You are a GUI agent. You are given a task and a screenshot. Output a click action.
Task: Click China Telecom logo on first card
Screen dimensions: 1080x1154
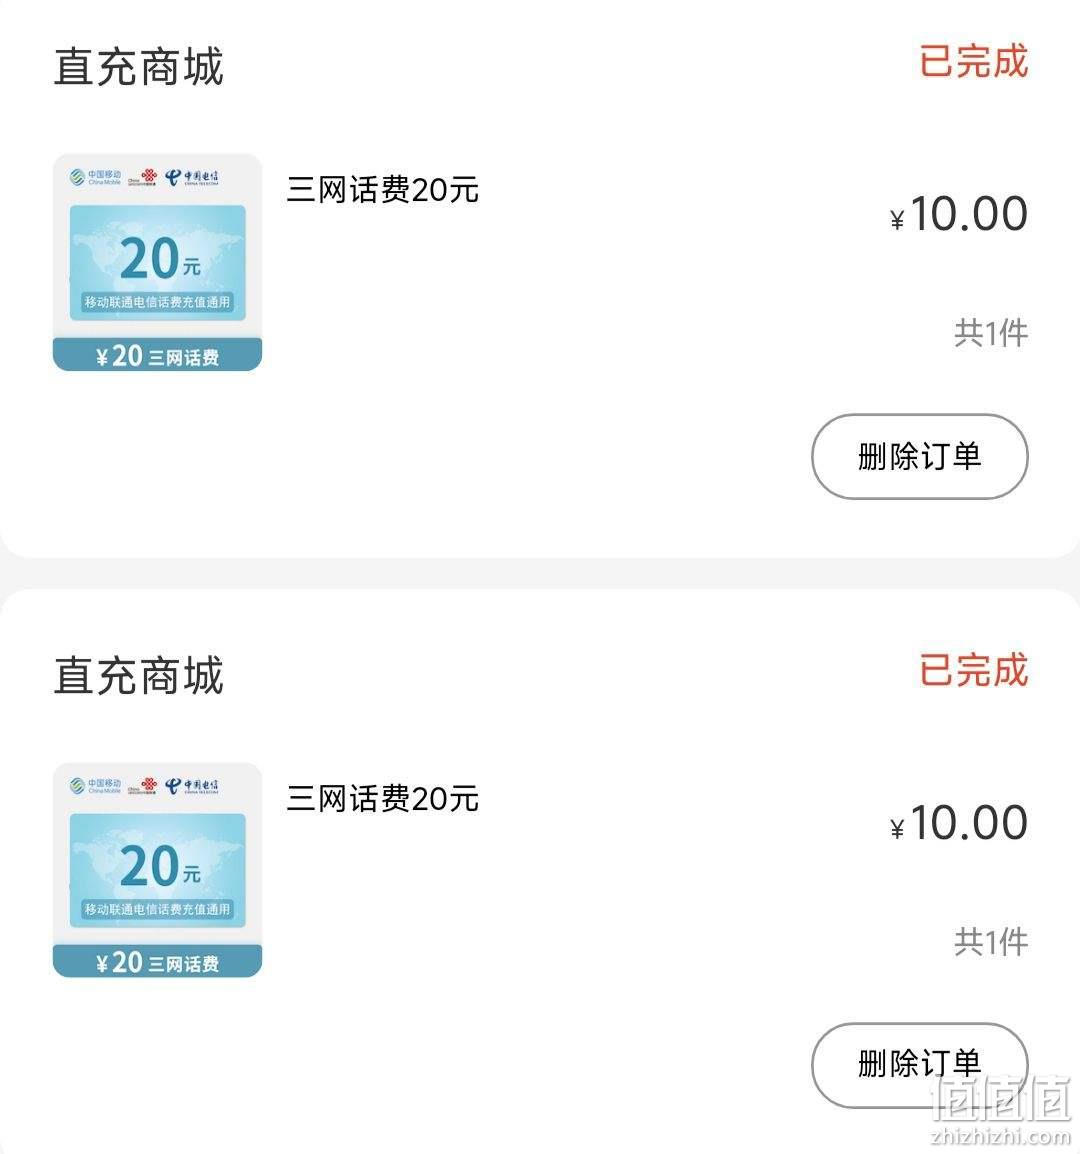tap(191, 177)
